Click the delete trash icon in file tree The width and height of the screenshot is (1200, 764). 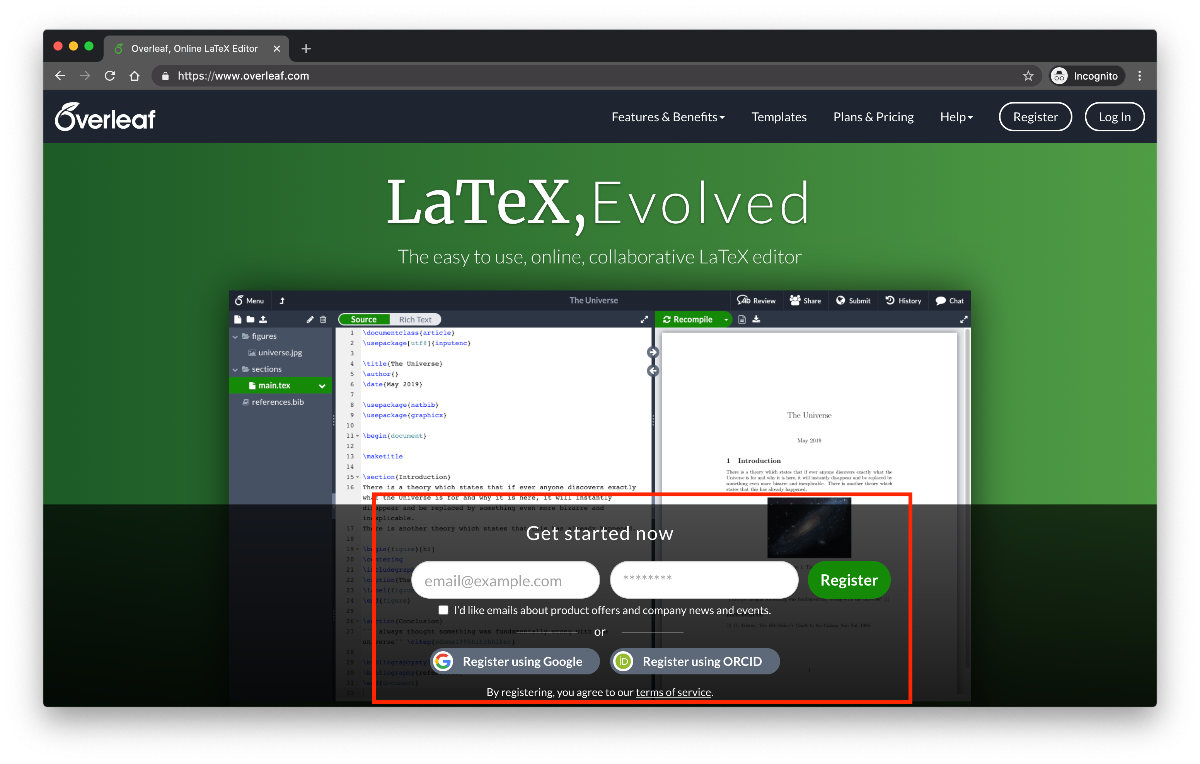click(322, 319)
